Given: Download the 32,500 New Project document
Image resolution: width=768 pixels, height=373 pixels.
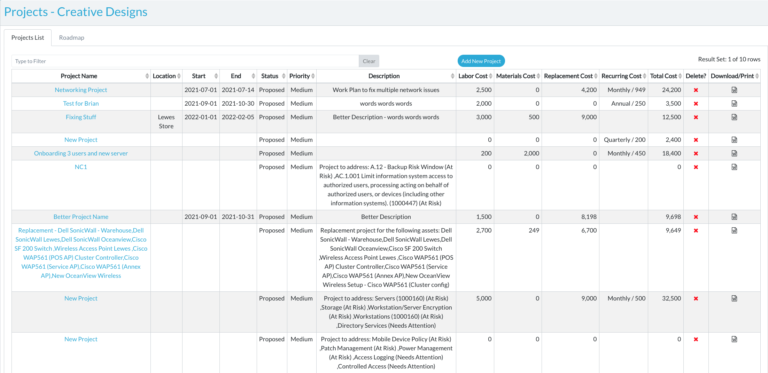Looking at the screenshot, I should pos(734,298).
